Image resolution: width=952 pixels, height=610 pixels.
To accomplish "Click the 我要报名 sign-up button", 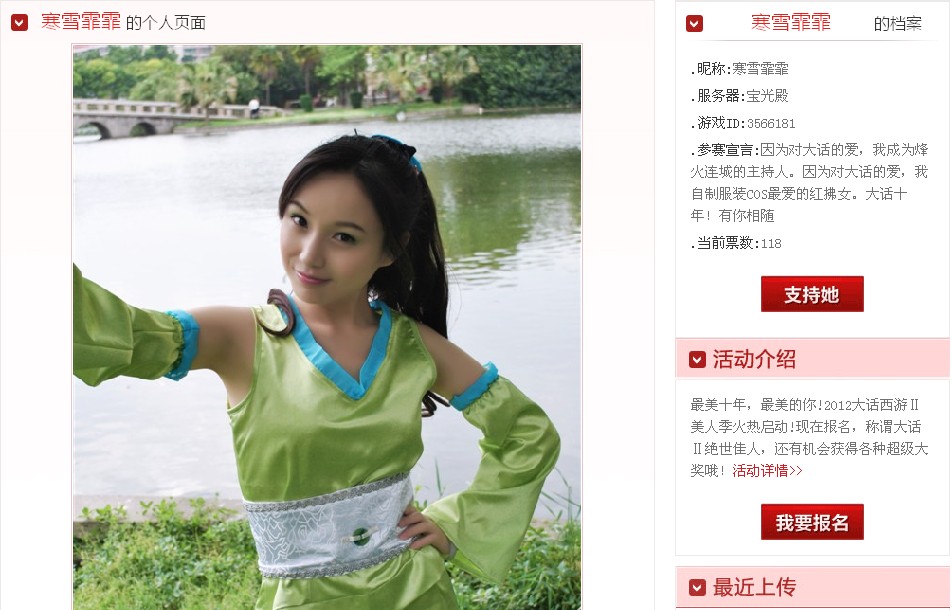I will [x=812, y=522].
